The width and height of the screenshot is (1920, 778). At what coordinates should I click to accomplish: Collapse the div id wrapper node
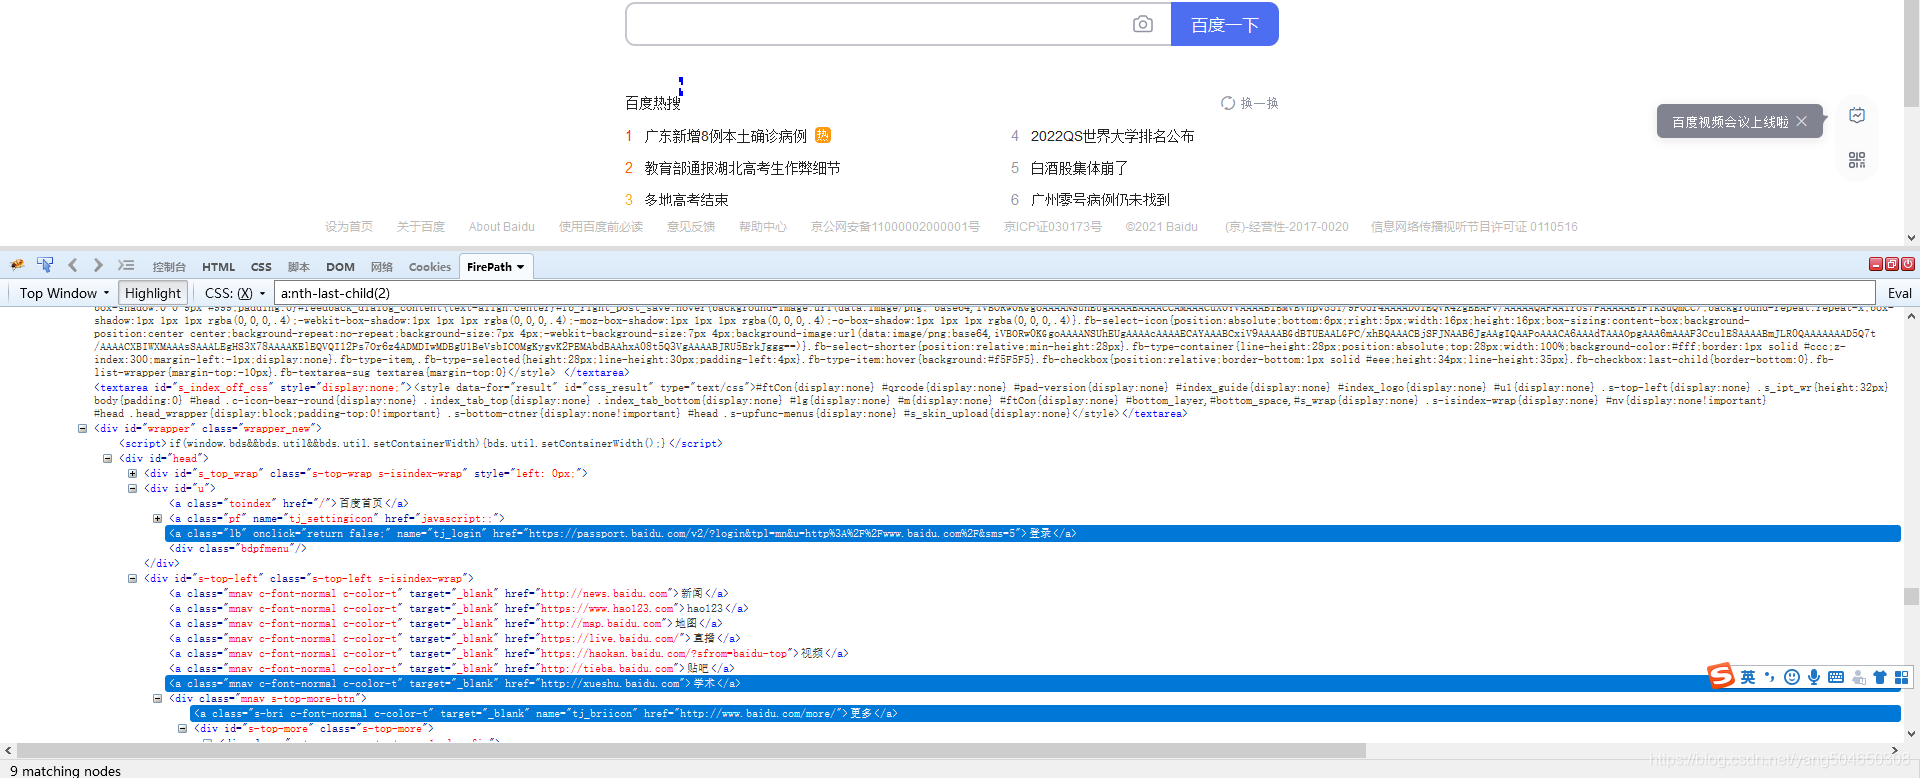coord(82,428)
